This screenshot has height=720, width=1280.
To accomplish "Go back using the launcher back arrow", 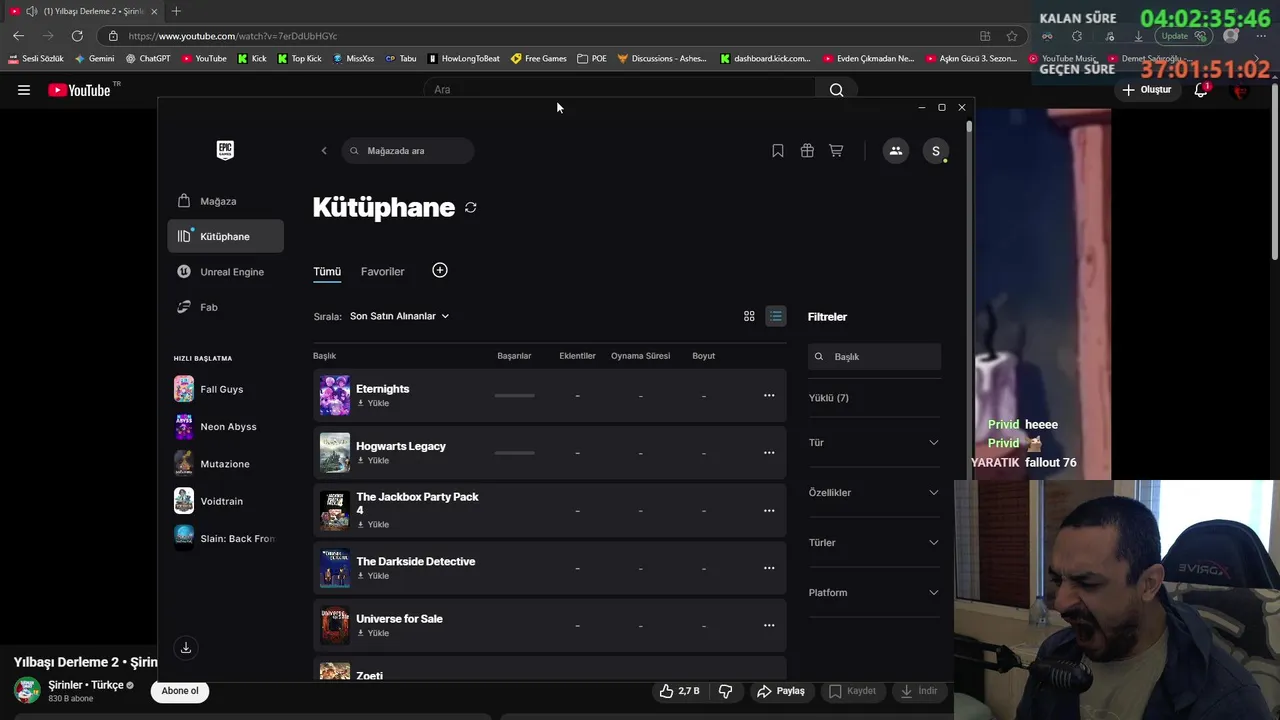I will (x=324, y=151).
